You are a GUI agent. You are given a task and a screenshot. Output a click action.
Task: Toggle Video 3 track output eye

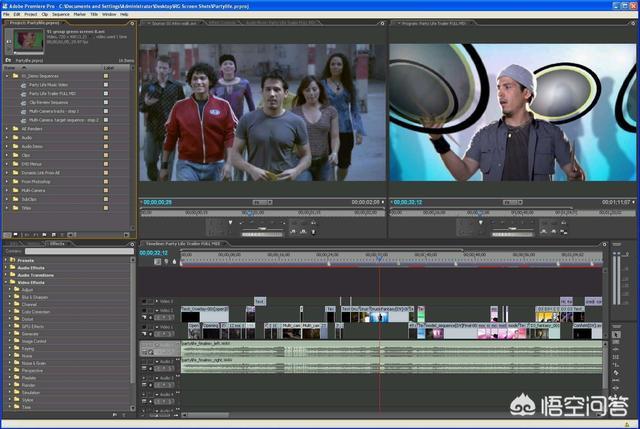(x=144, y=301)
